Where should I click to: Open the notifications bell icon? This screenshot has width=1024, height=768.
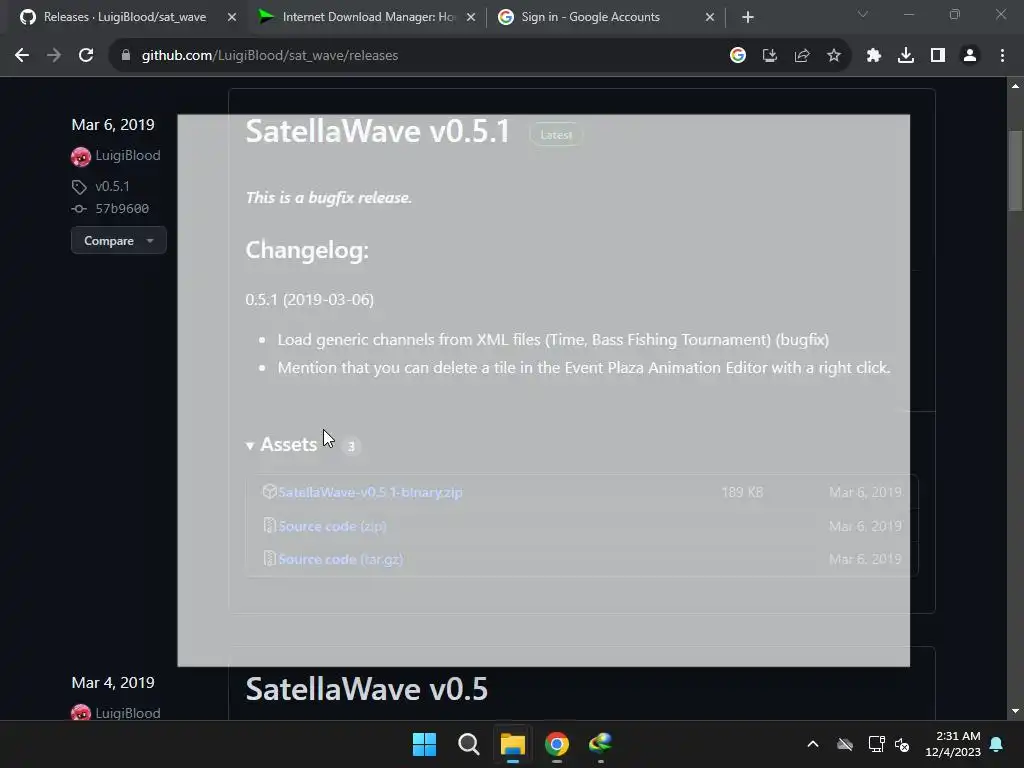[997, 744]
